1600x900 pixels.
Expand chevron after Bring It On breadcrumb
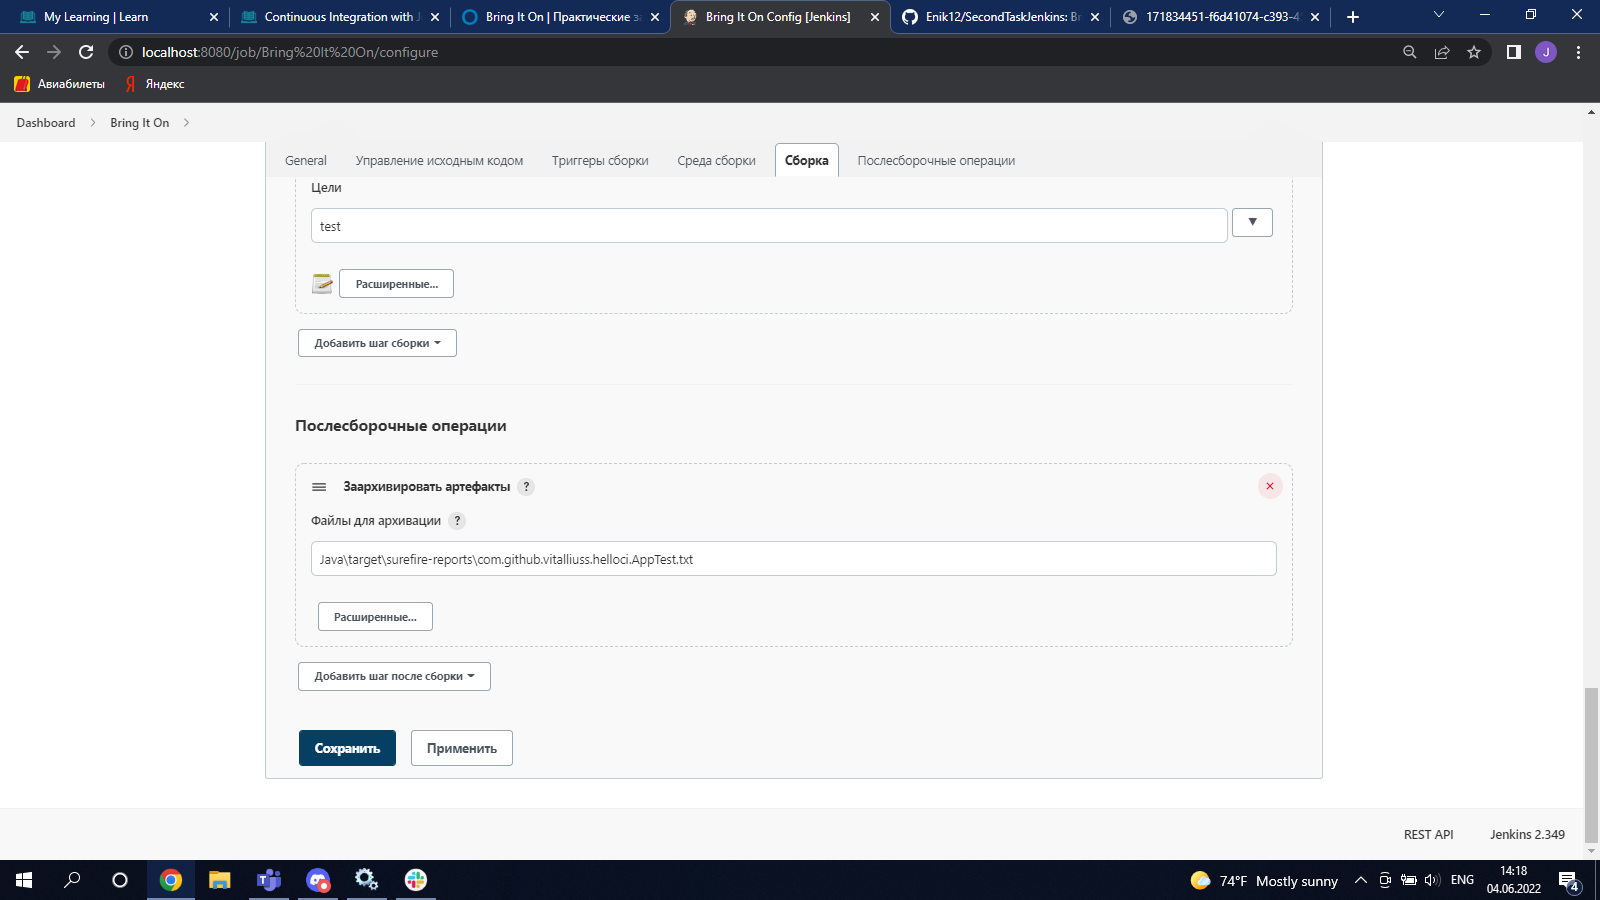(x=186, y=123)
